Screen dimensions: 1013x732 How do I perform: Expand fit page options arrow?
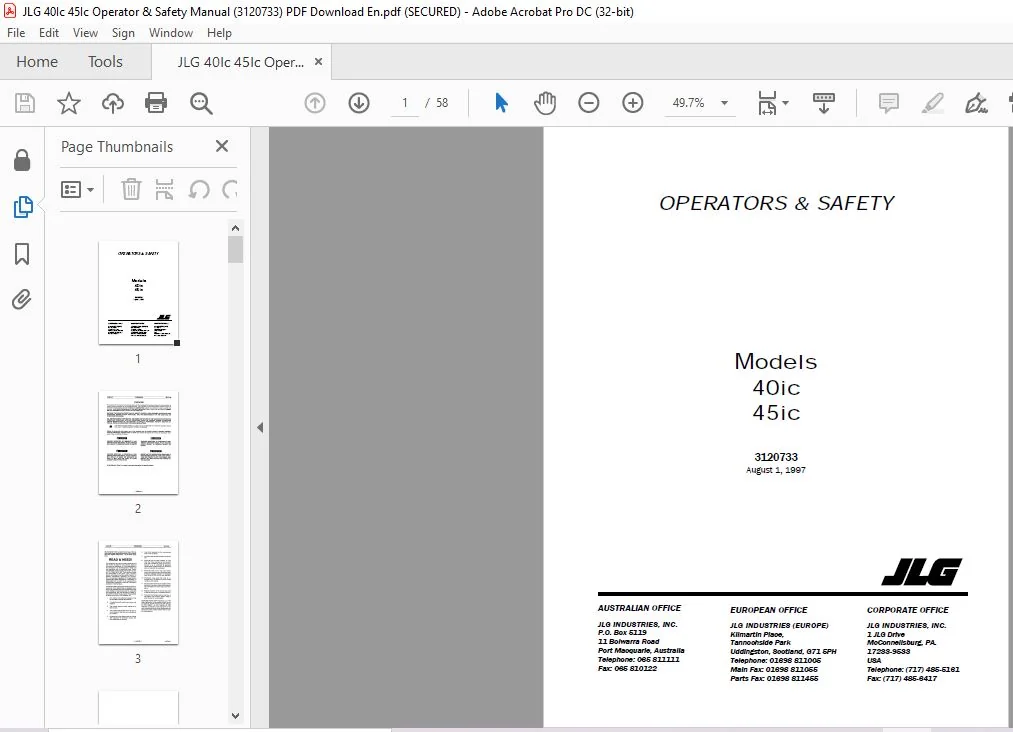785,103
